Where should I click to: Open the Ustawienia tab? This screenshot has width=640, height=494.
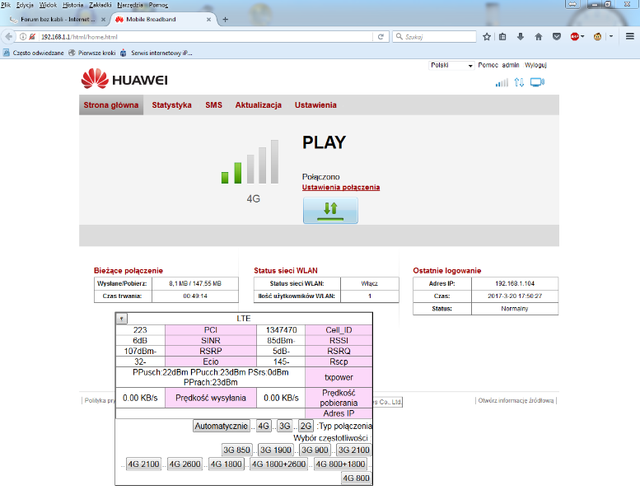tap(316, 105)
